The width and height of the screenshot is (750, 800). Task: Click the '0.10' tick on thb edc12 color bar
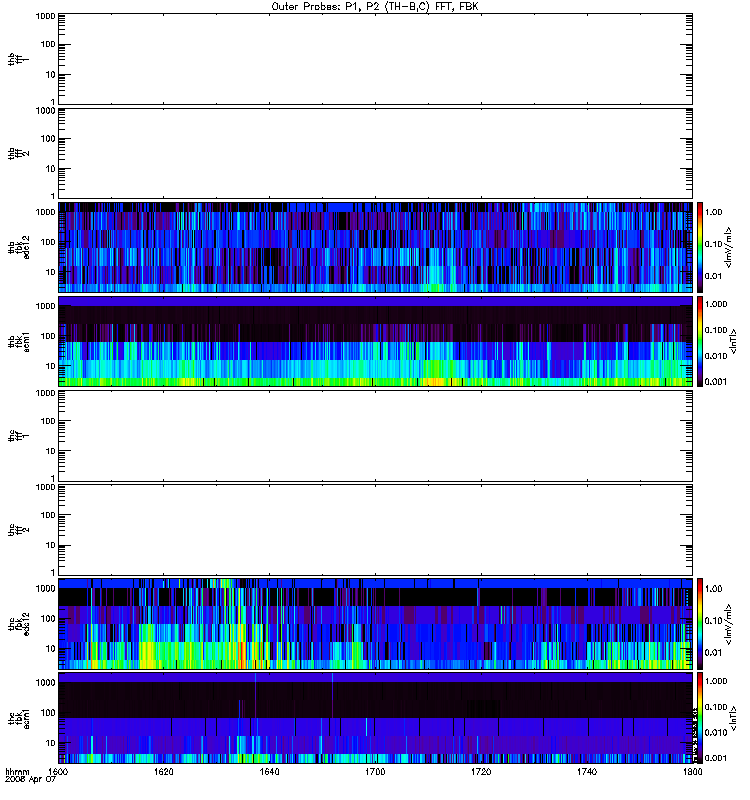pyautogui.click(x=713, y=244)
